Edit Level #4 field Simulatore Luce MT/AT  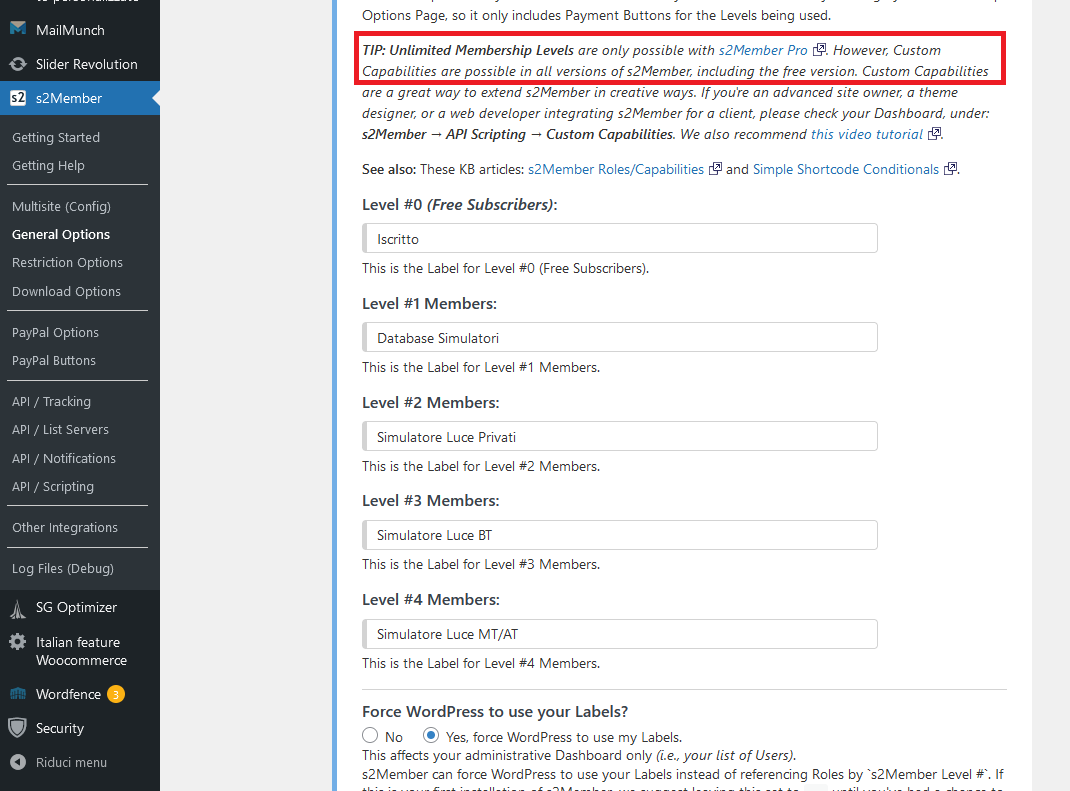pos(620,634)
